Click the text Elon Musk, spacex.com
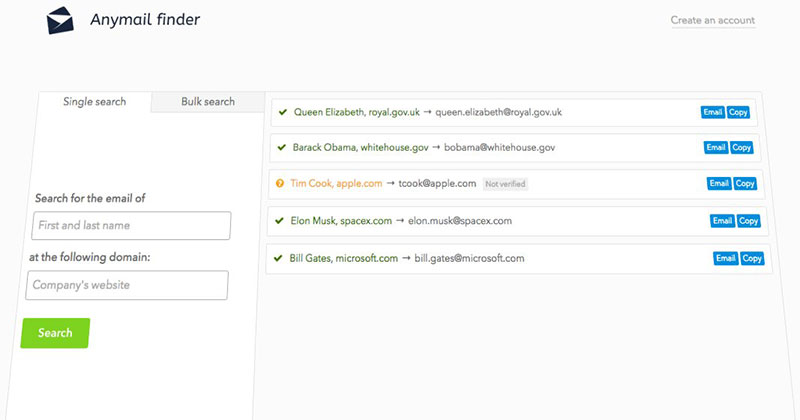The image size is (800, 420). 341,221
